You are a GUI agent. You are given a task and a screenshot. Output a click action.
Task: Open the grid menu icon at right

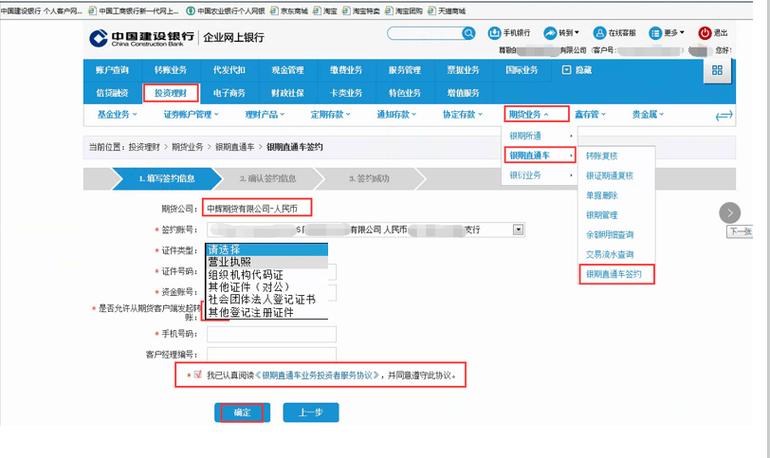pos(717,70)
